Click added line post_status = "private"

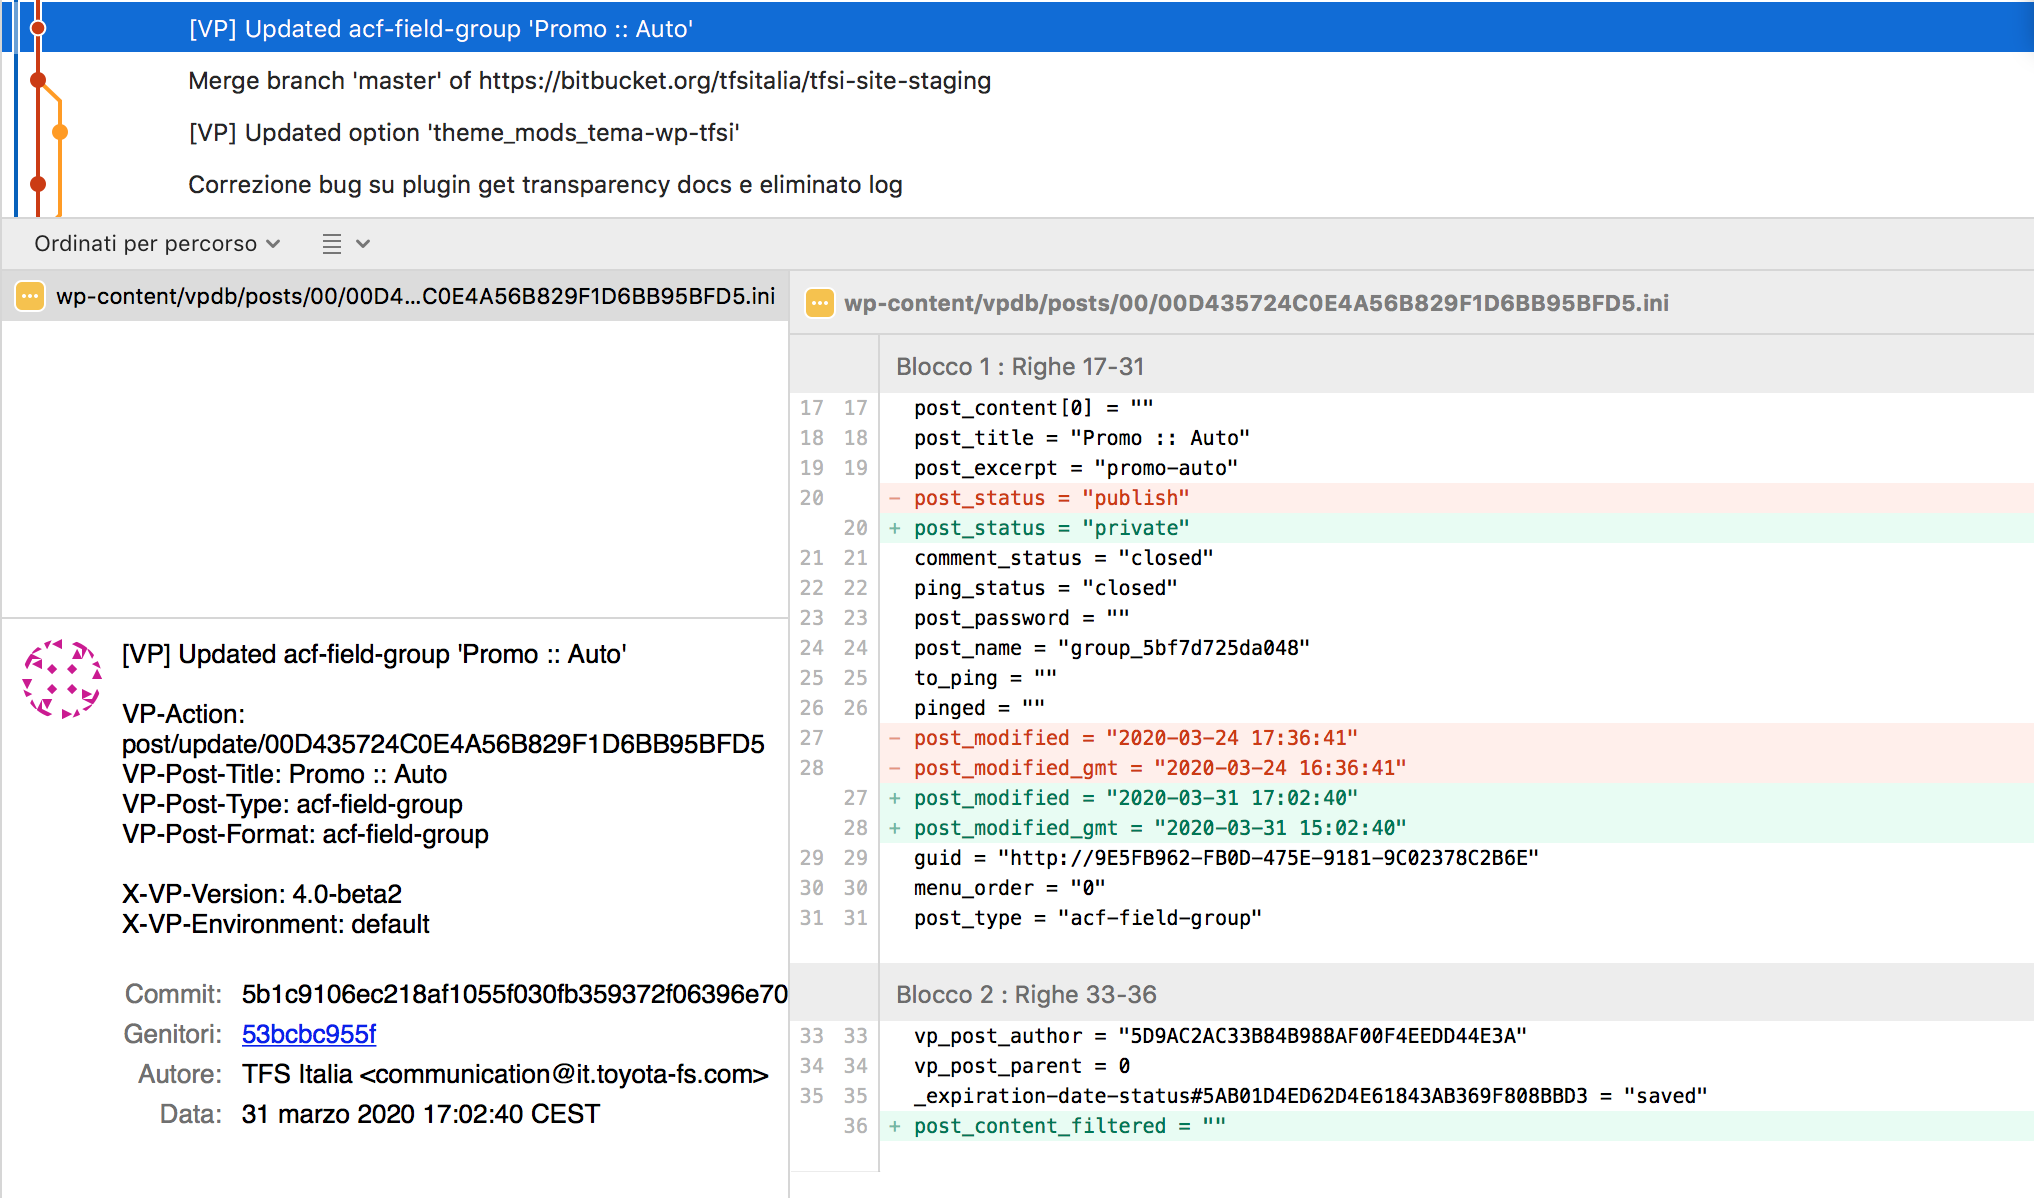click(x=1050, y=528)
